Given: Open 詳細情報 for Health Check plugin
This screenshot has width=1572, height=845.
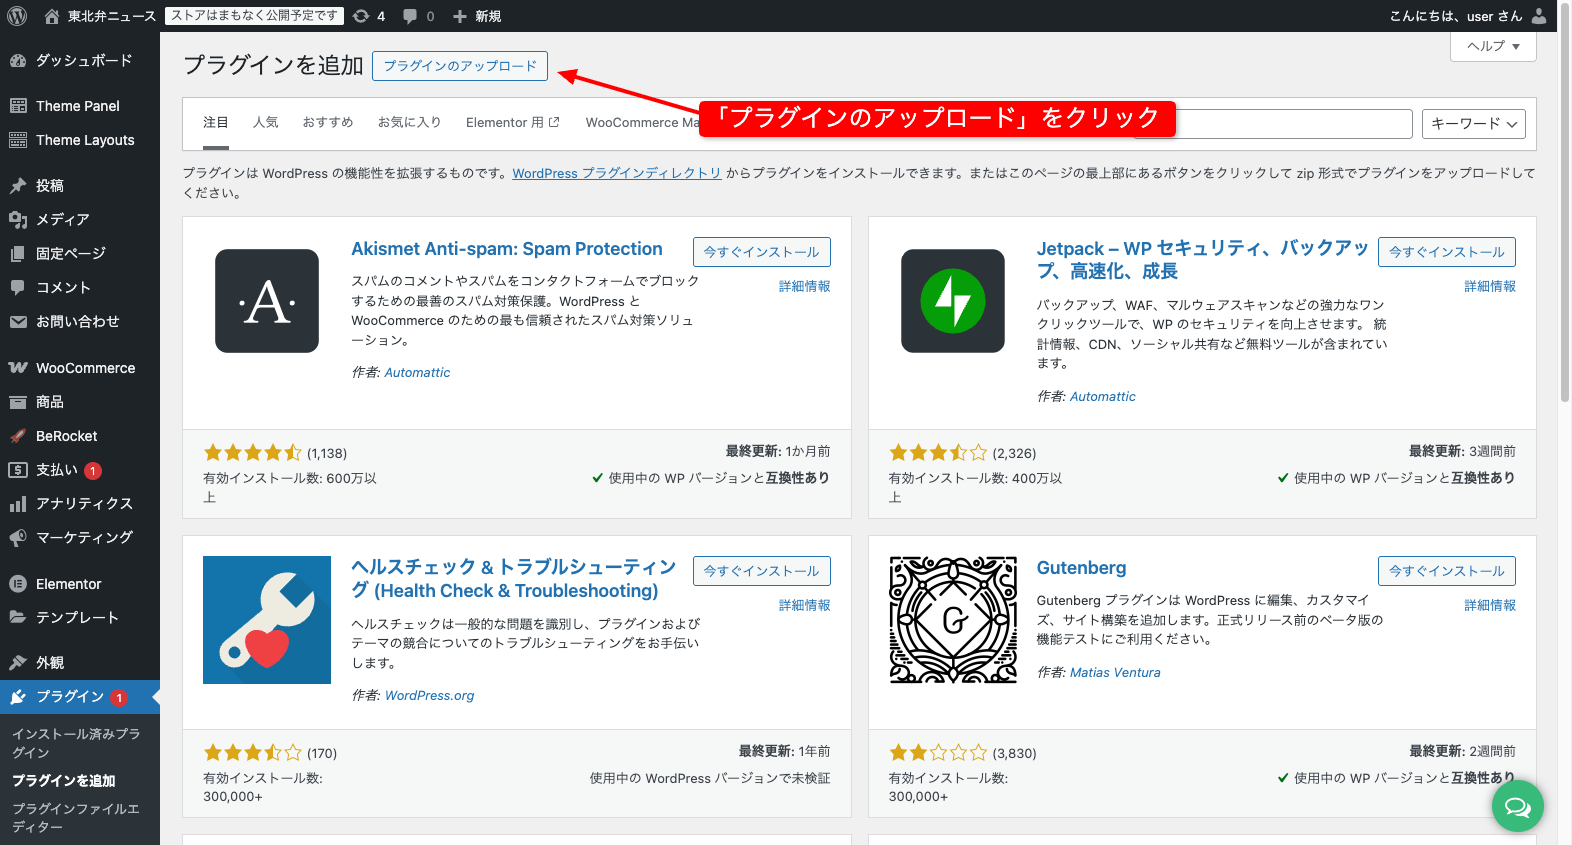Looking at the screenshot, I should pyautogui.click(x=805, y=606).
